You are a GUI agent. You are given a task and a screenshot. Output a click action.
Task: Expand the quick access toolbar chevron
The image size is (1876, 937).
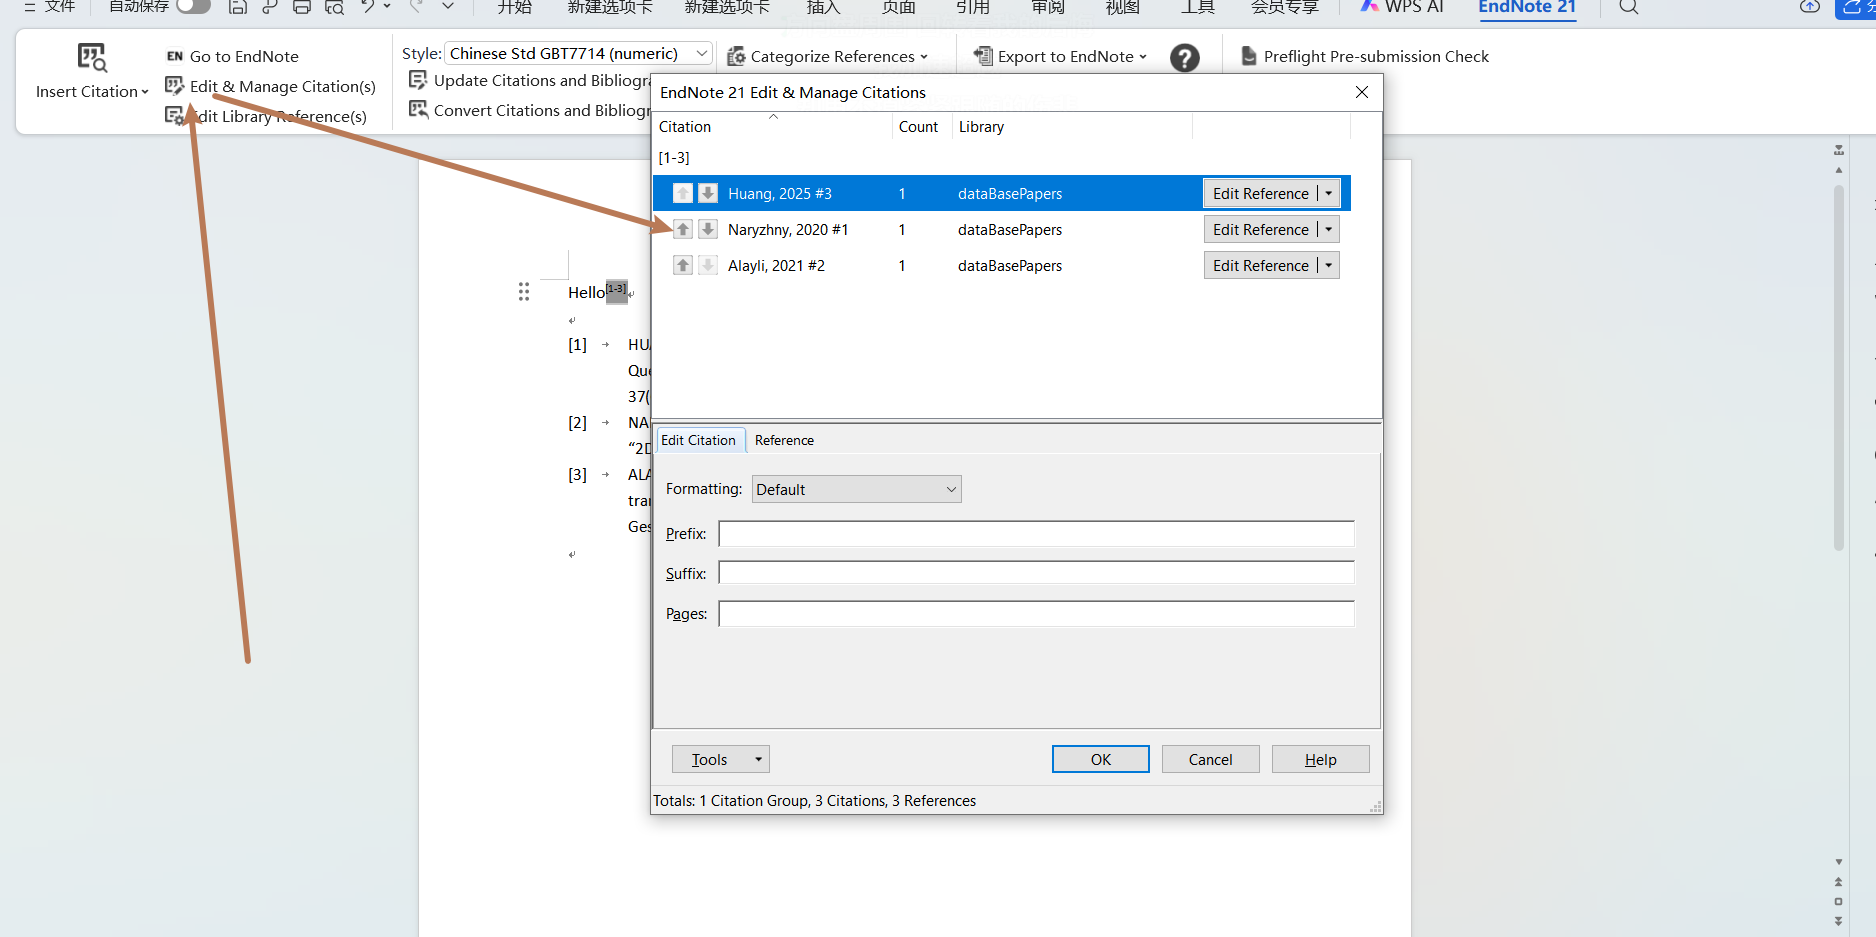click(448, 6)
